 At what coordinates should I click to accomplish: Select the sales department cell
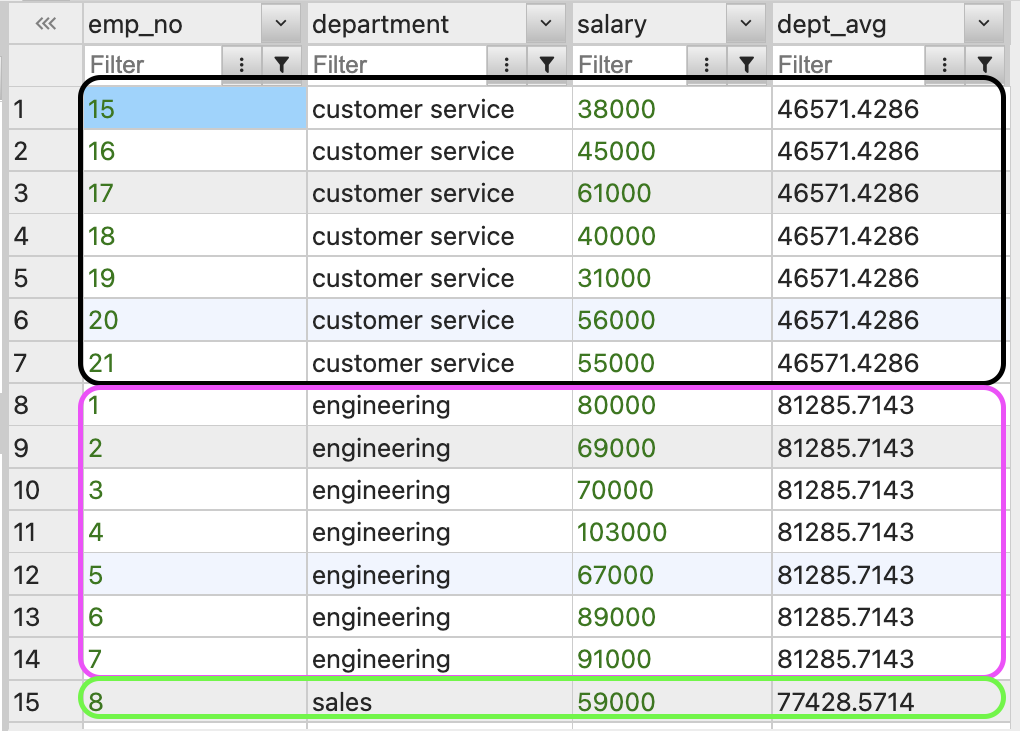(x=439, y=702)
